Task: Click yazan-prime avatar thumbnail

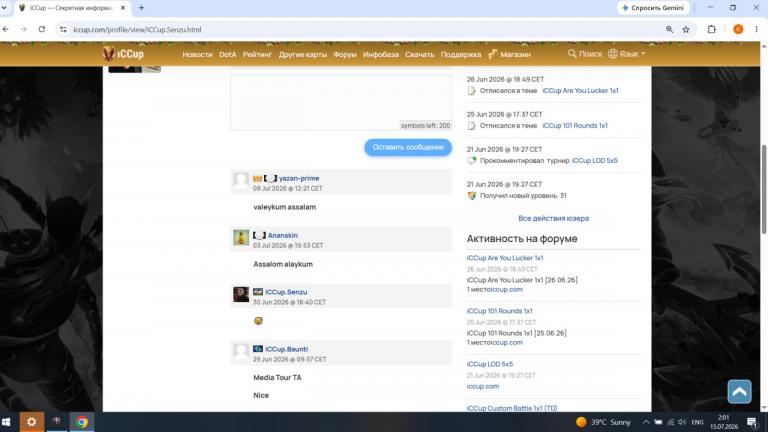Action: point(241,181)
